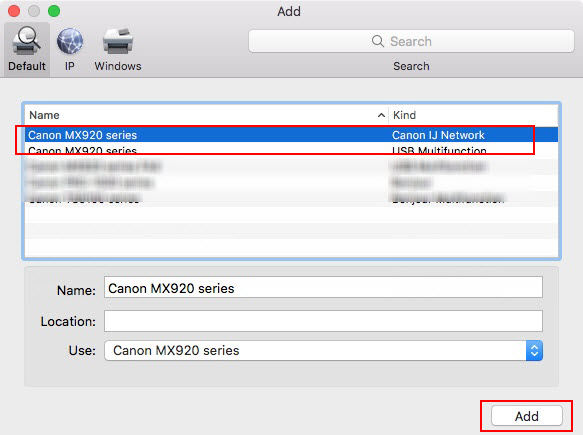The width and height of the screenshot is (583, 435).
Task: Click the printer Name text field
Action: click(x=323, y=287)
